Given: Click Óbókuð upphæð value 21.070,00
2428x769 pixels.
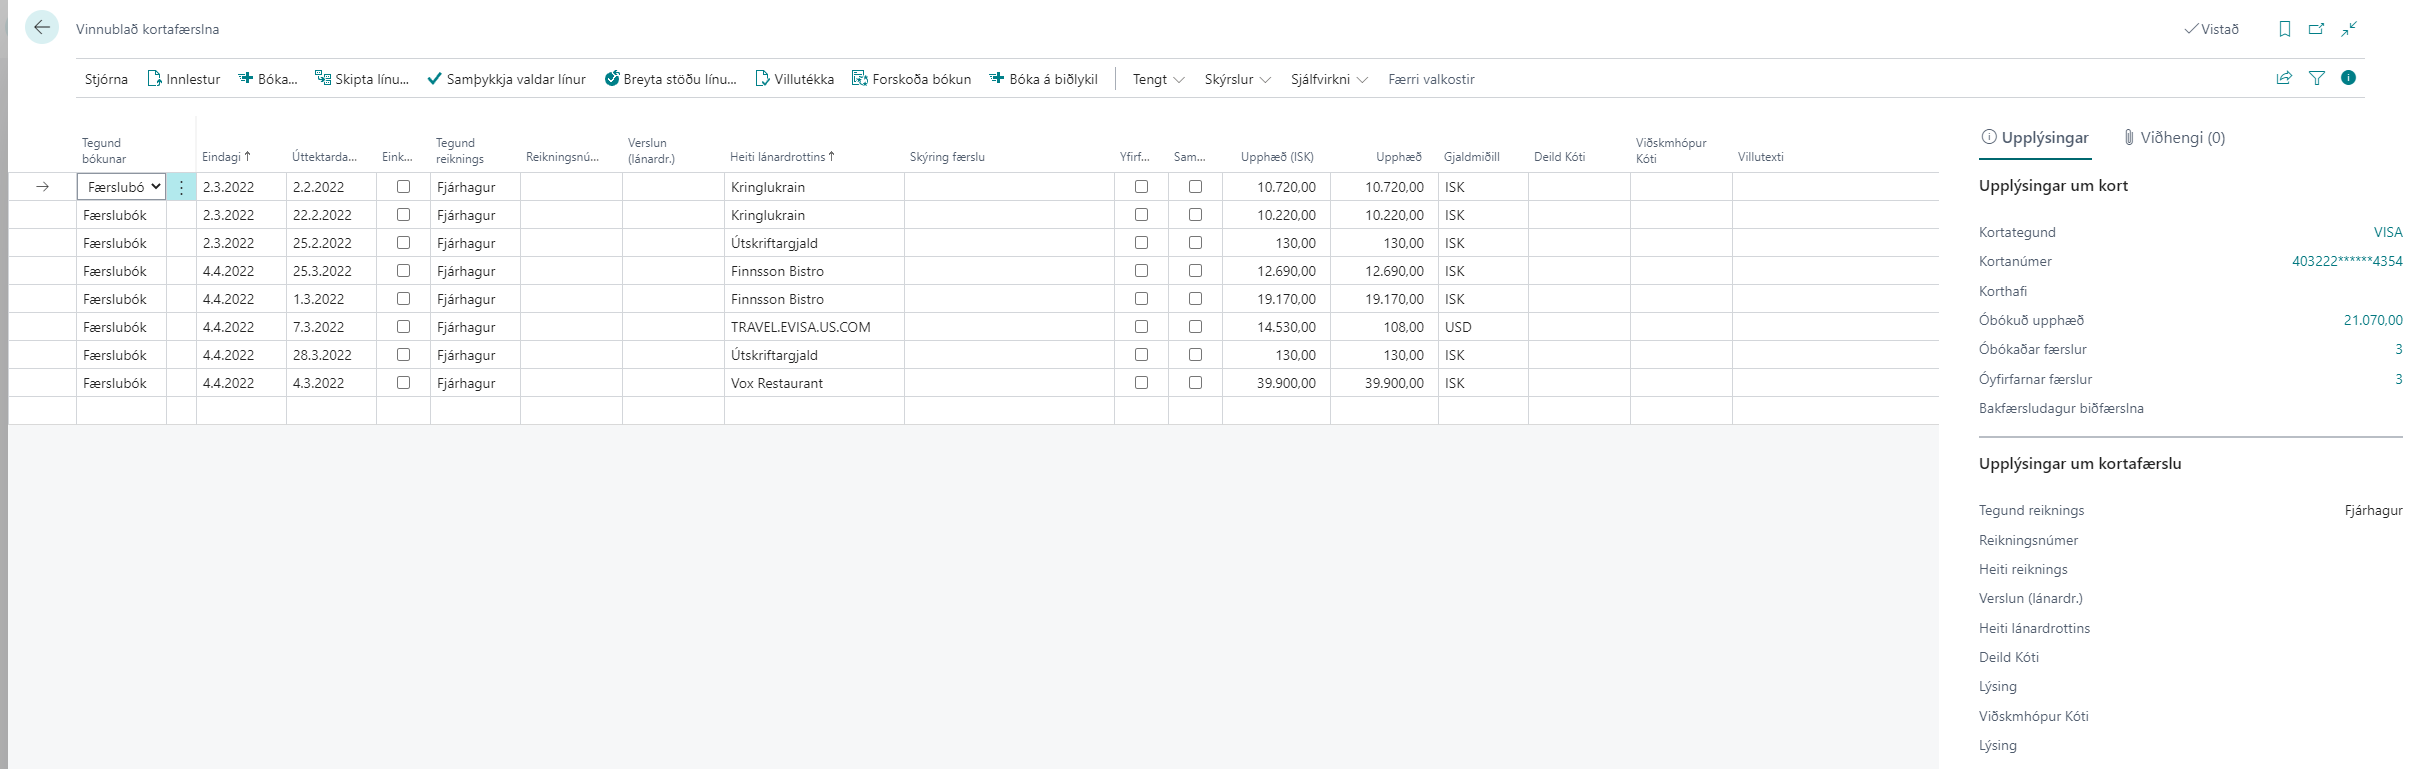Looking at the screenshot, I should click(x=2372, y=320).
